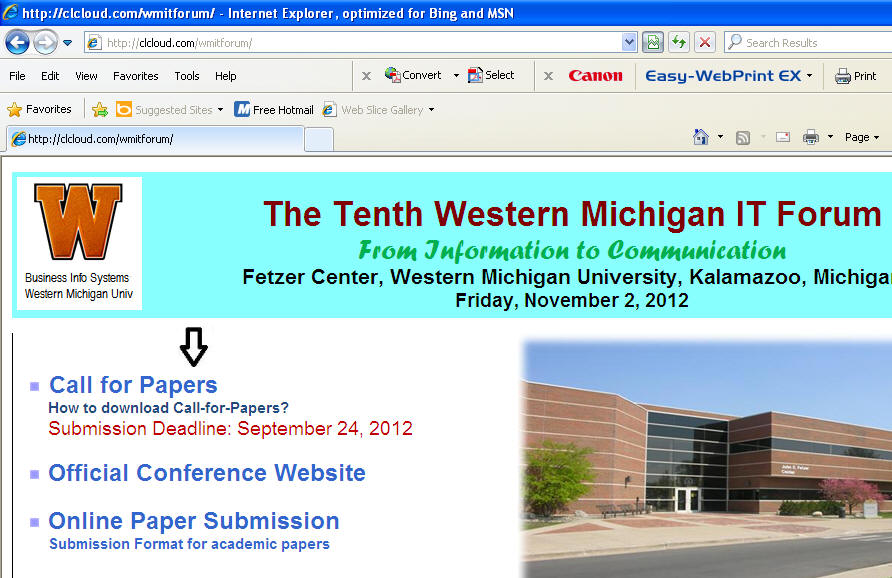Open a new blank tab
The height and width of the screenshot is (578, 892).
point(319,139)
